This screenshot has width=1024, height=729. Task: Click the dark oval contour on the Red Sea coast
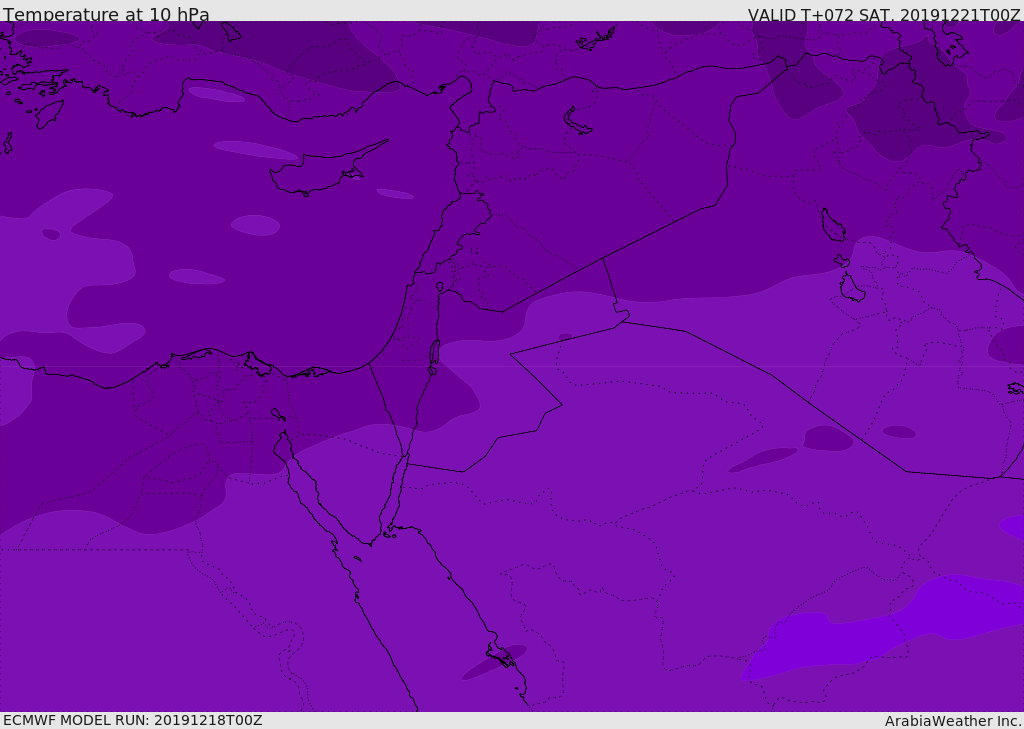pyautogui.click(x=494, y=662)
